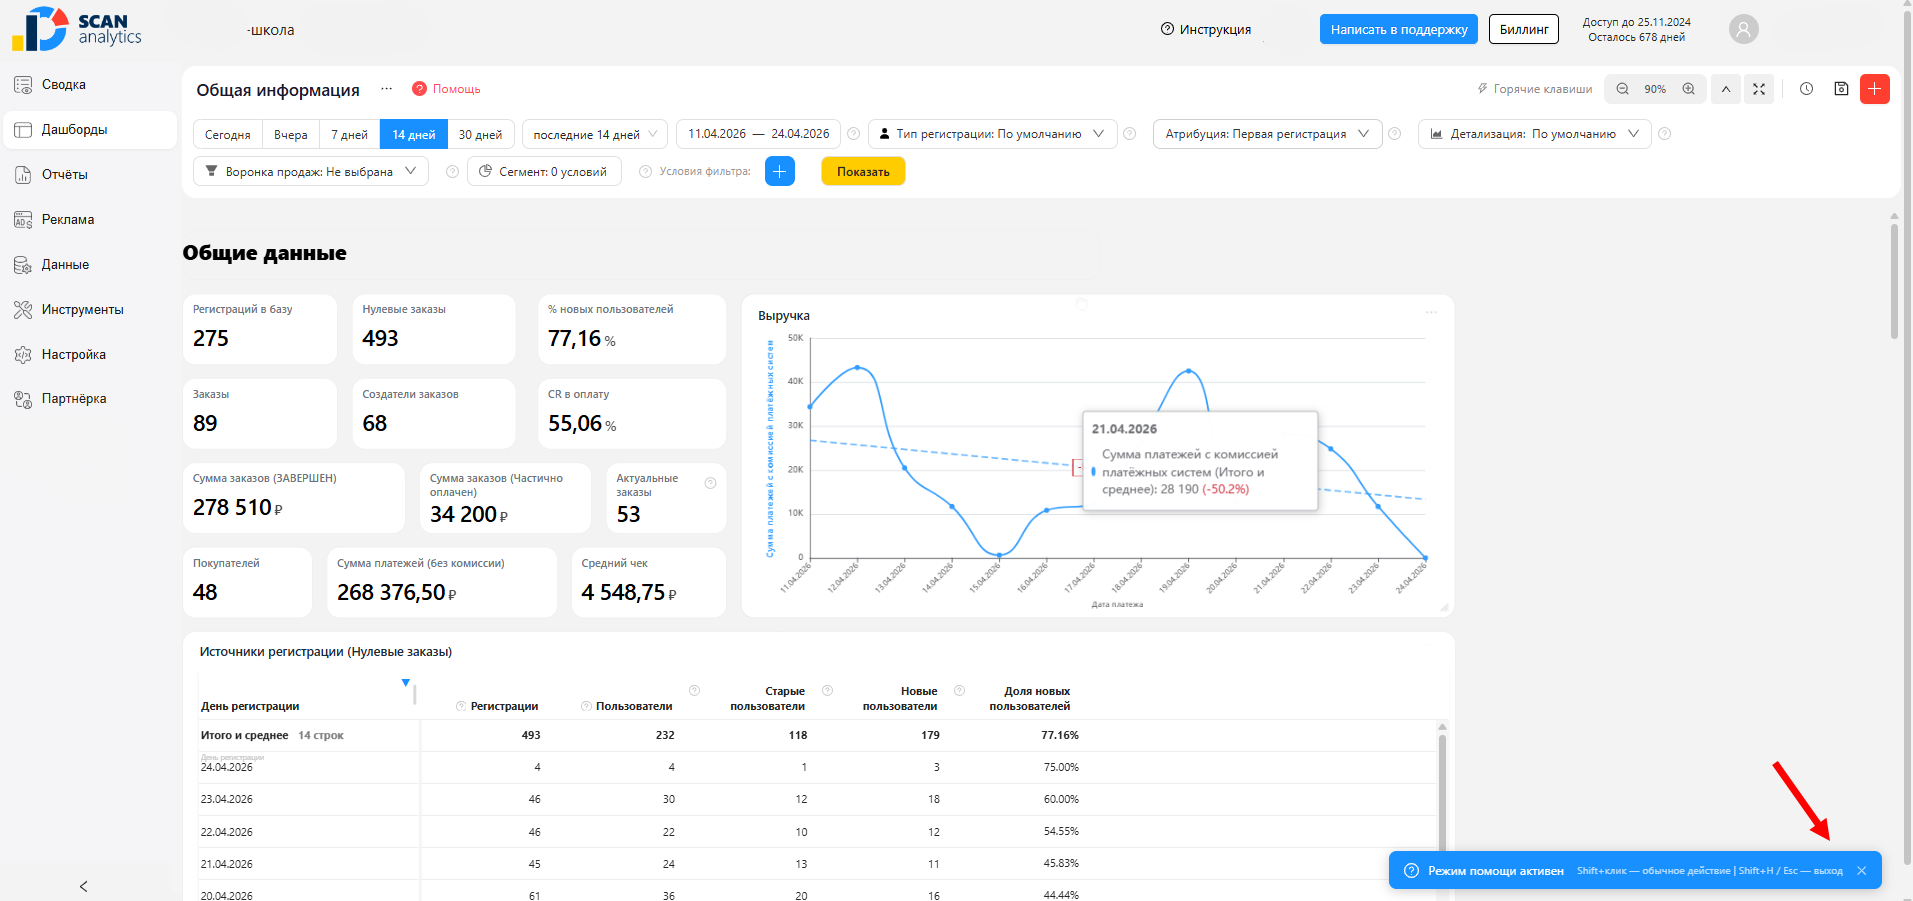Open the Инструменты section
The height and width of the screenshot is (901, 1913).
[90, 310]
